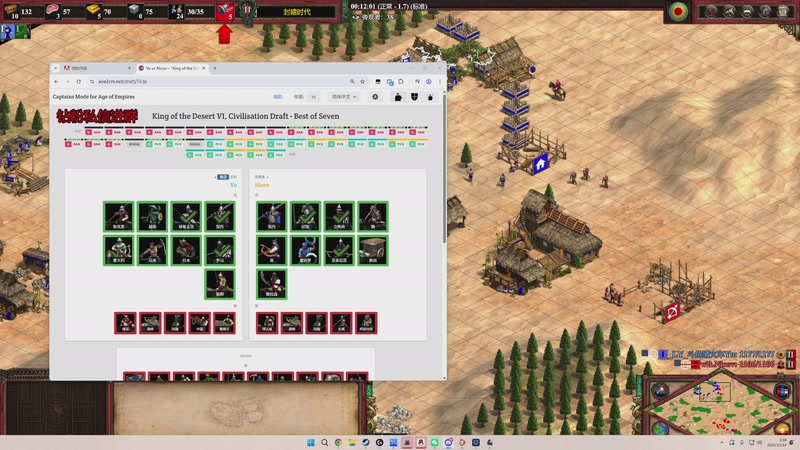Close the 'Yo vs Nicov' tab
This screenshot has height=450, width=800.
coord(204,68)
